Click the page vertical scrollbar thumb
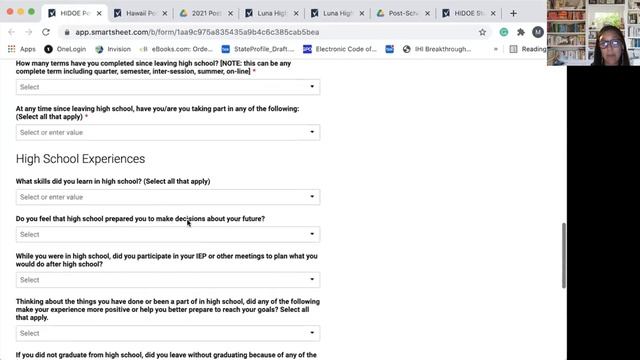The image size is (640, 360). [x=564, y=256]
